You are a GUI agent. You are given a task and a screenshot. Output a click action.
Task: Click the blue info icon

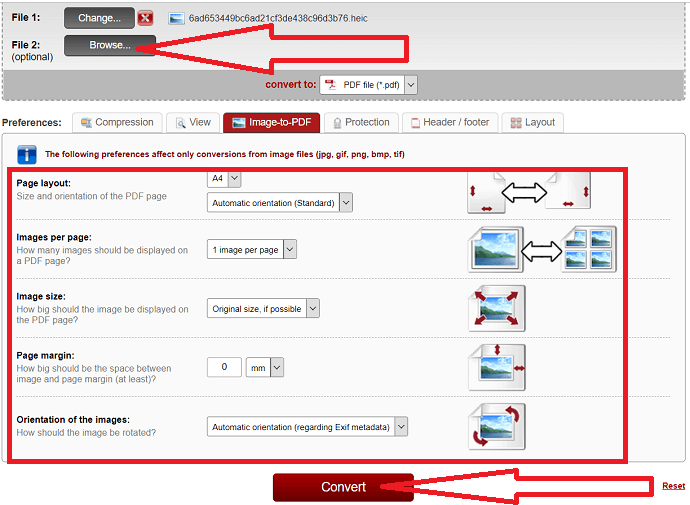point(26,154)
